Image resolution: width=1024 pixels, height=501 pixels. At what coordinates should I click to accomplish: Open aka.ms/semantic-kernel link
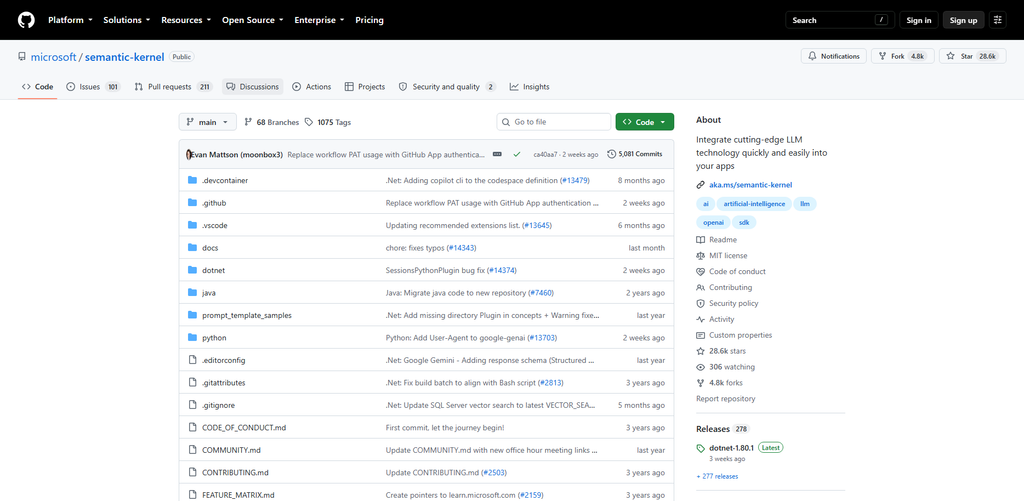tap(750, 185)
